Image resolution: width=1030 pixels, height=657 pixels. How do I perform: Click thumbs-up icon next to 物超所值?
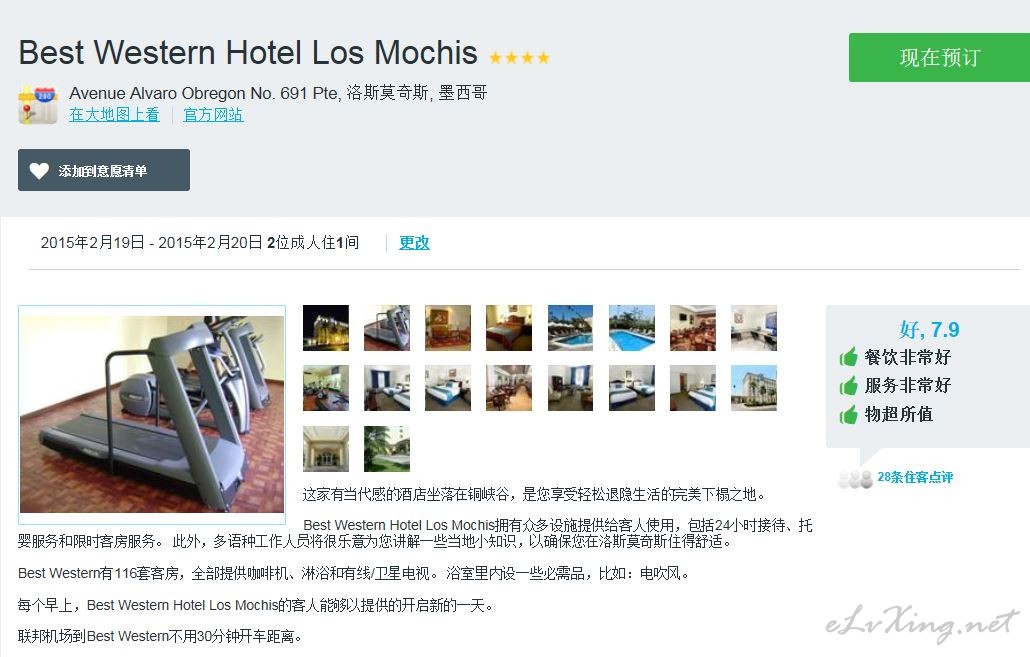point(849,415)
